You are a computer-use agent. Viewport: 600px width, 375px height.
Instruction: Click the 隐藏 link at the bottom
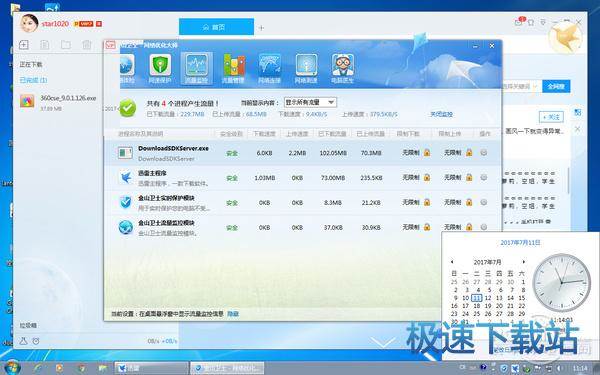233,314
